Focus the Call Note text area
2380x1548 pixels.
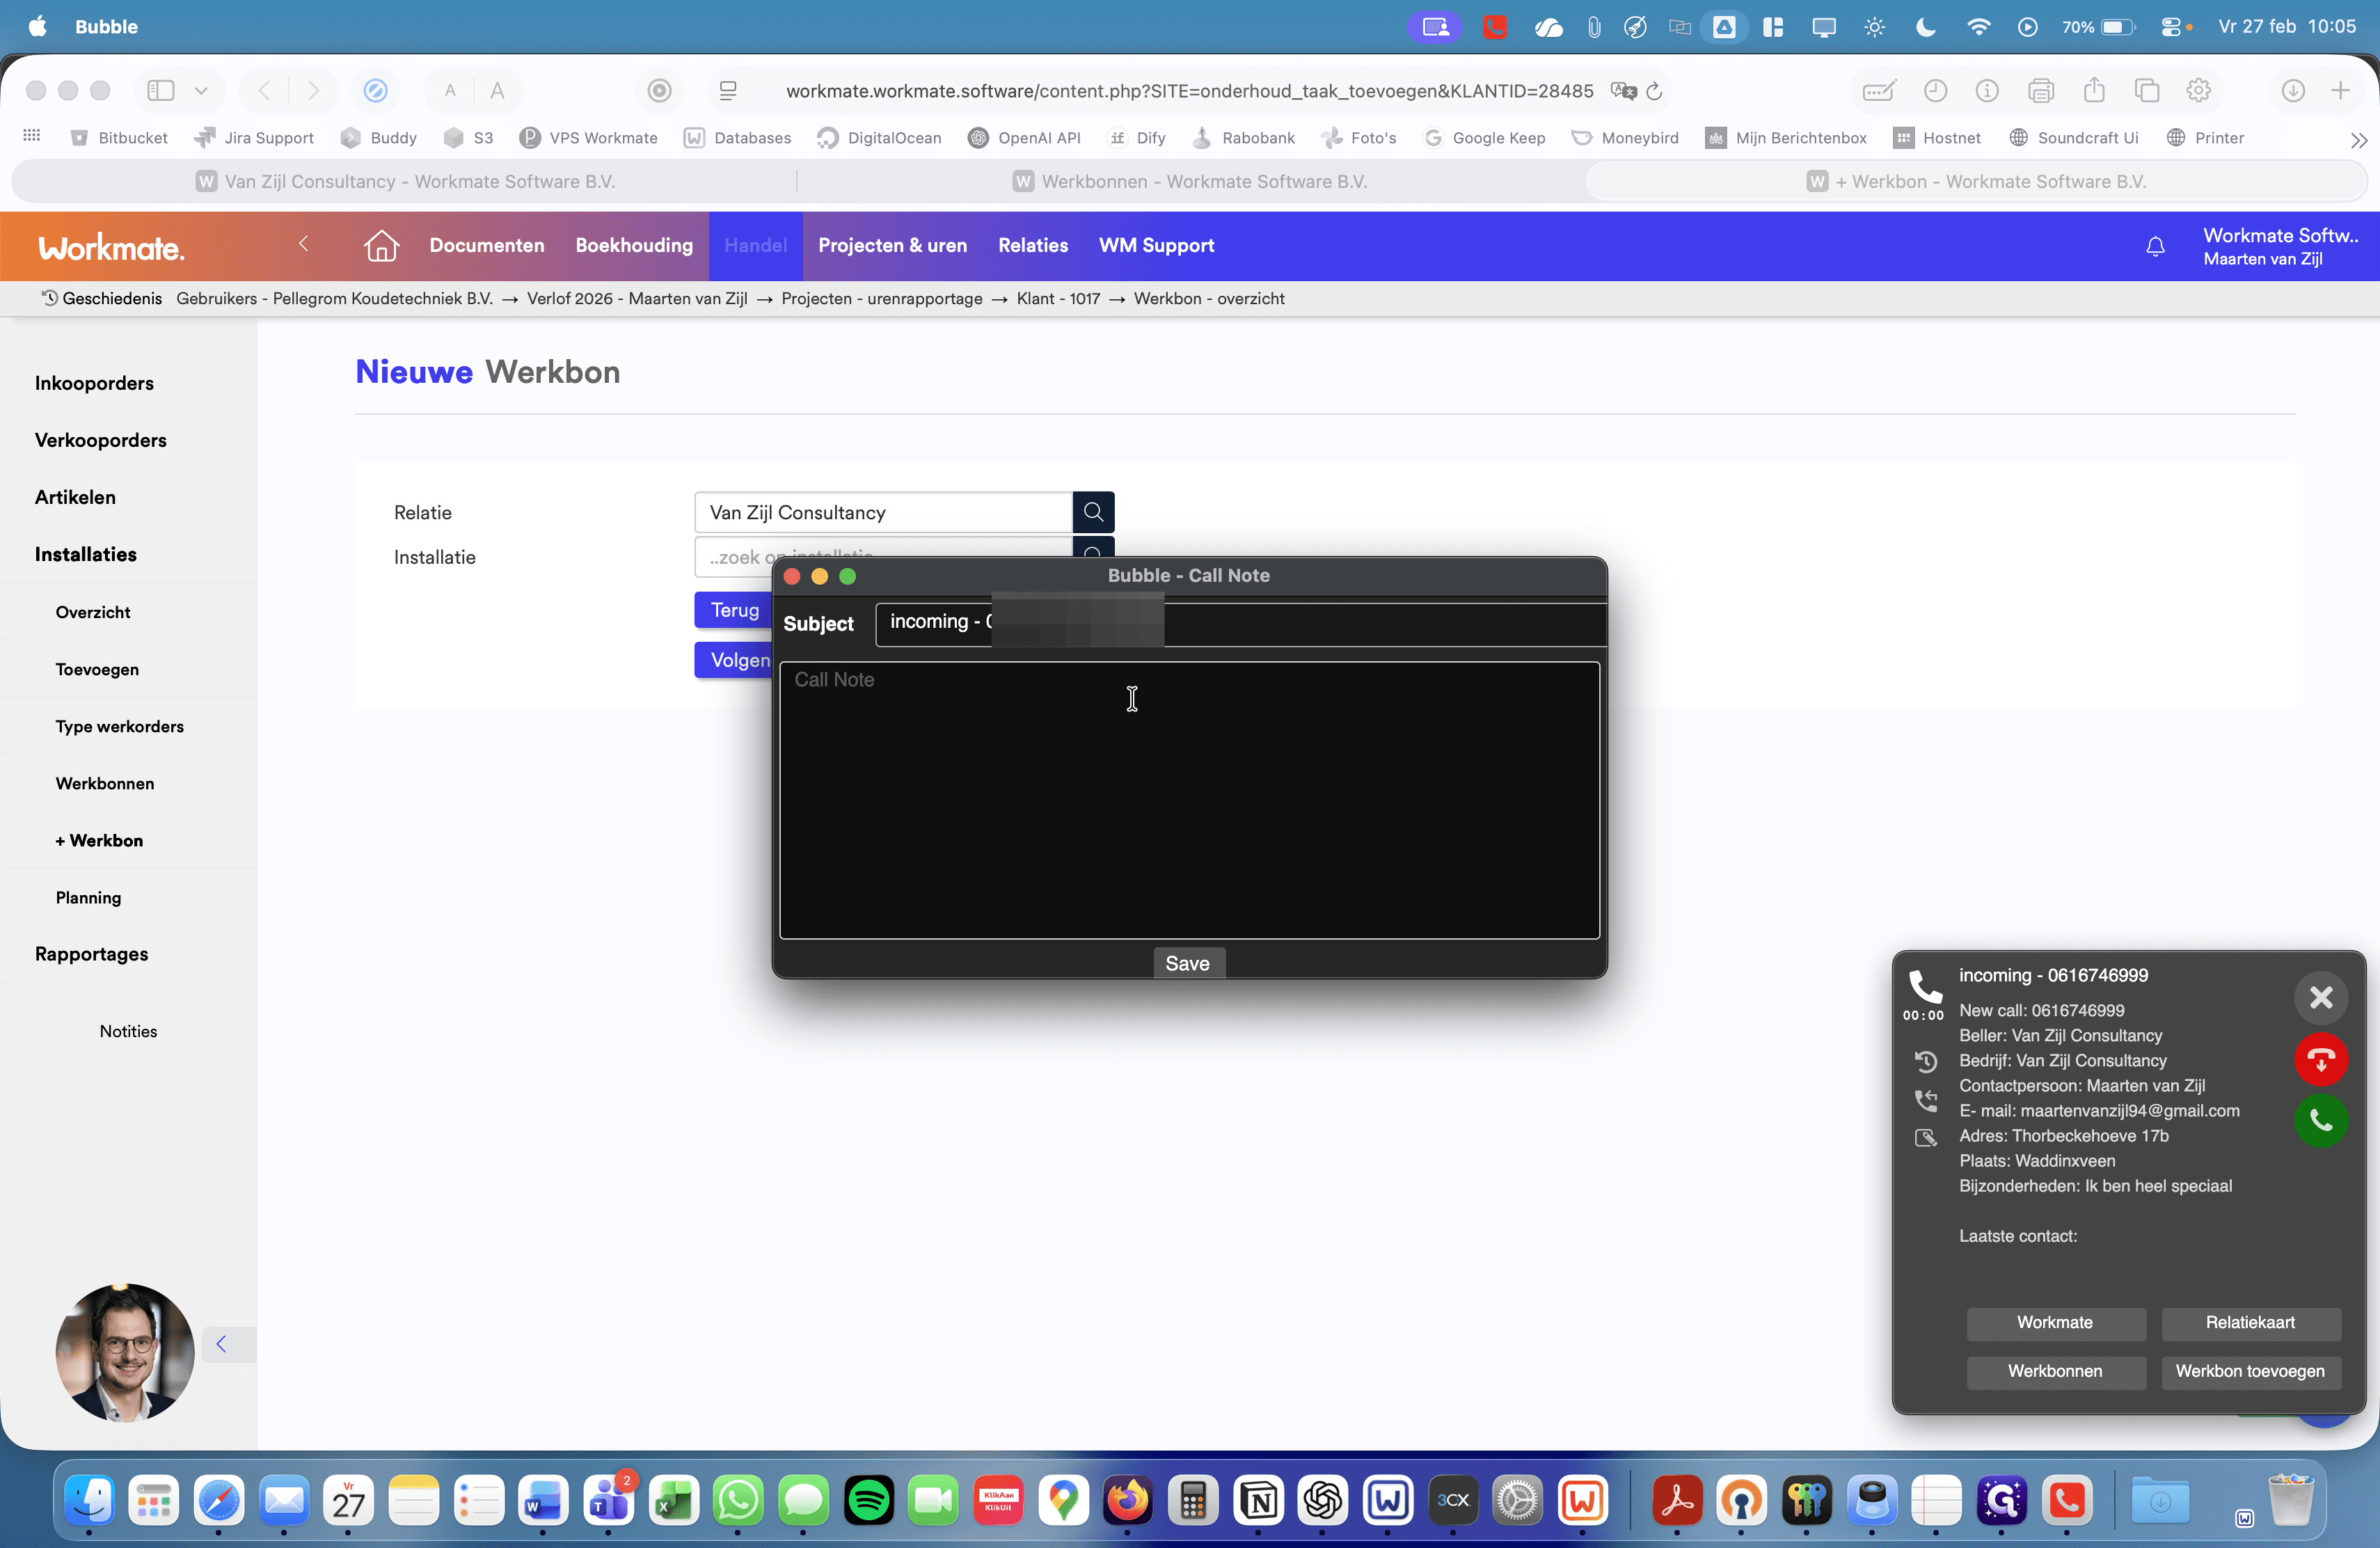point(1189,800)
